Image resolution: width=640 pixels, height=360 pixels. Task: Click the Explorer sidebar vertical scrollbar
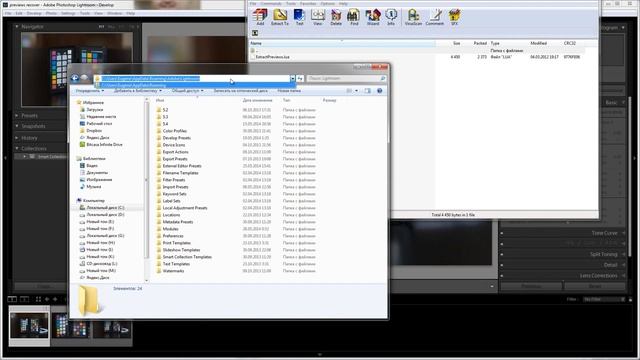tap(147, 180)
